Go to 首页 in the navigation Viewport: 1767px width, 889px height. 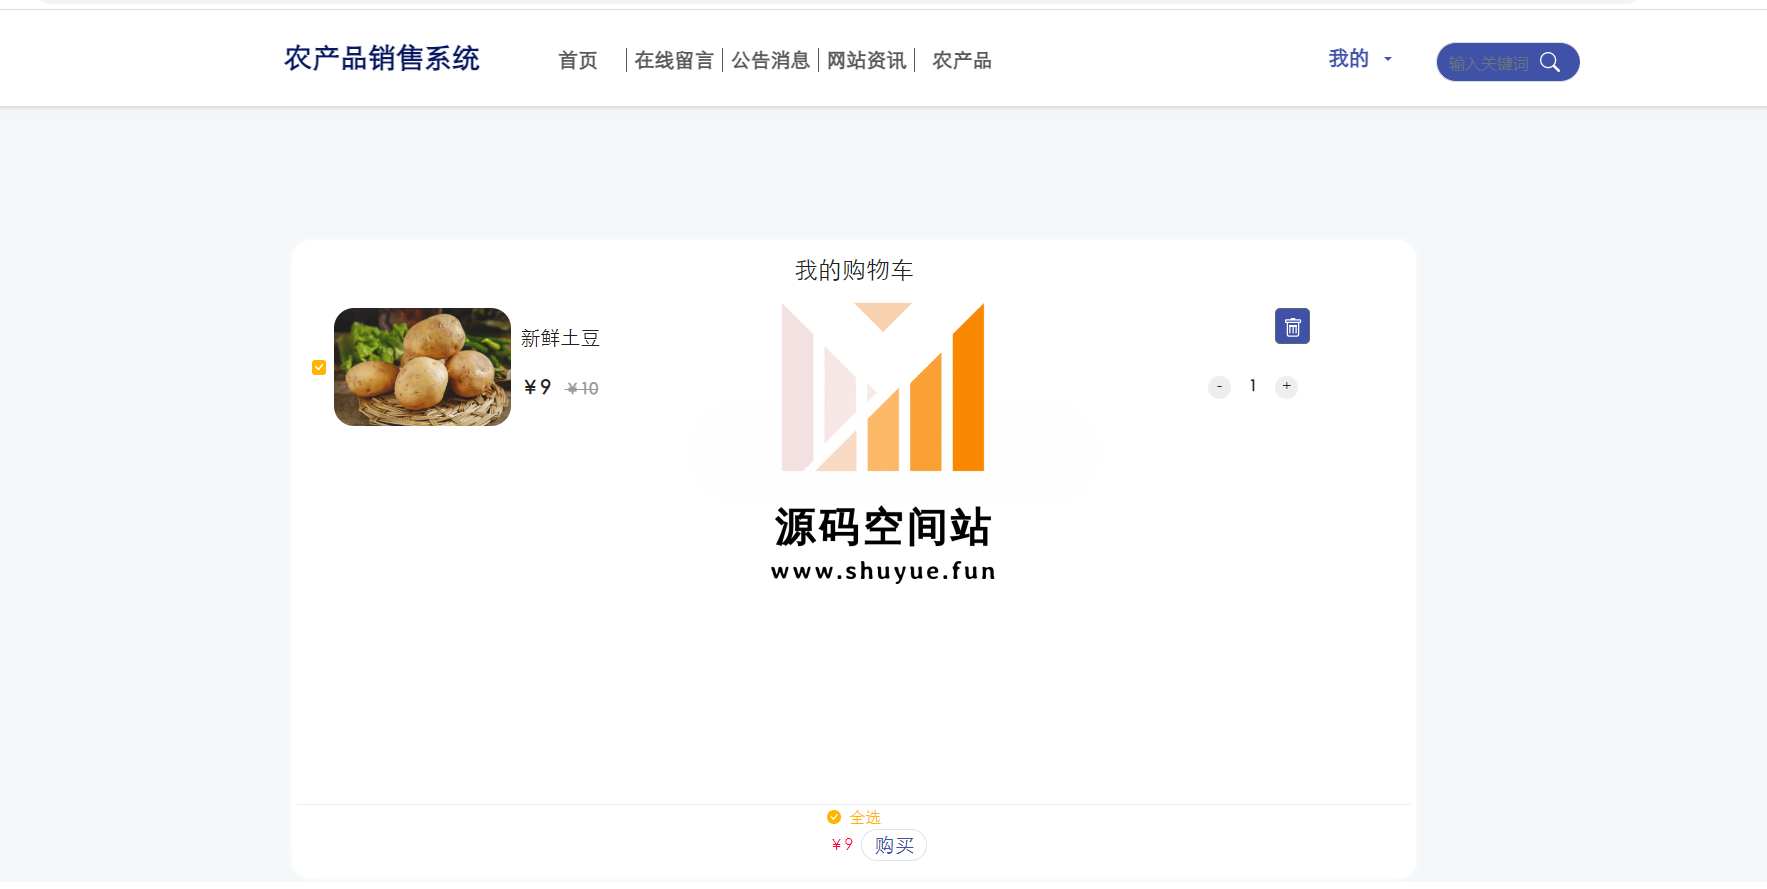point(578,61)
